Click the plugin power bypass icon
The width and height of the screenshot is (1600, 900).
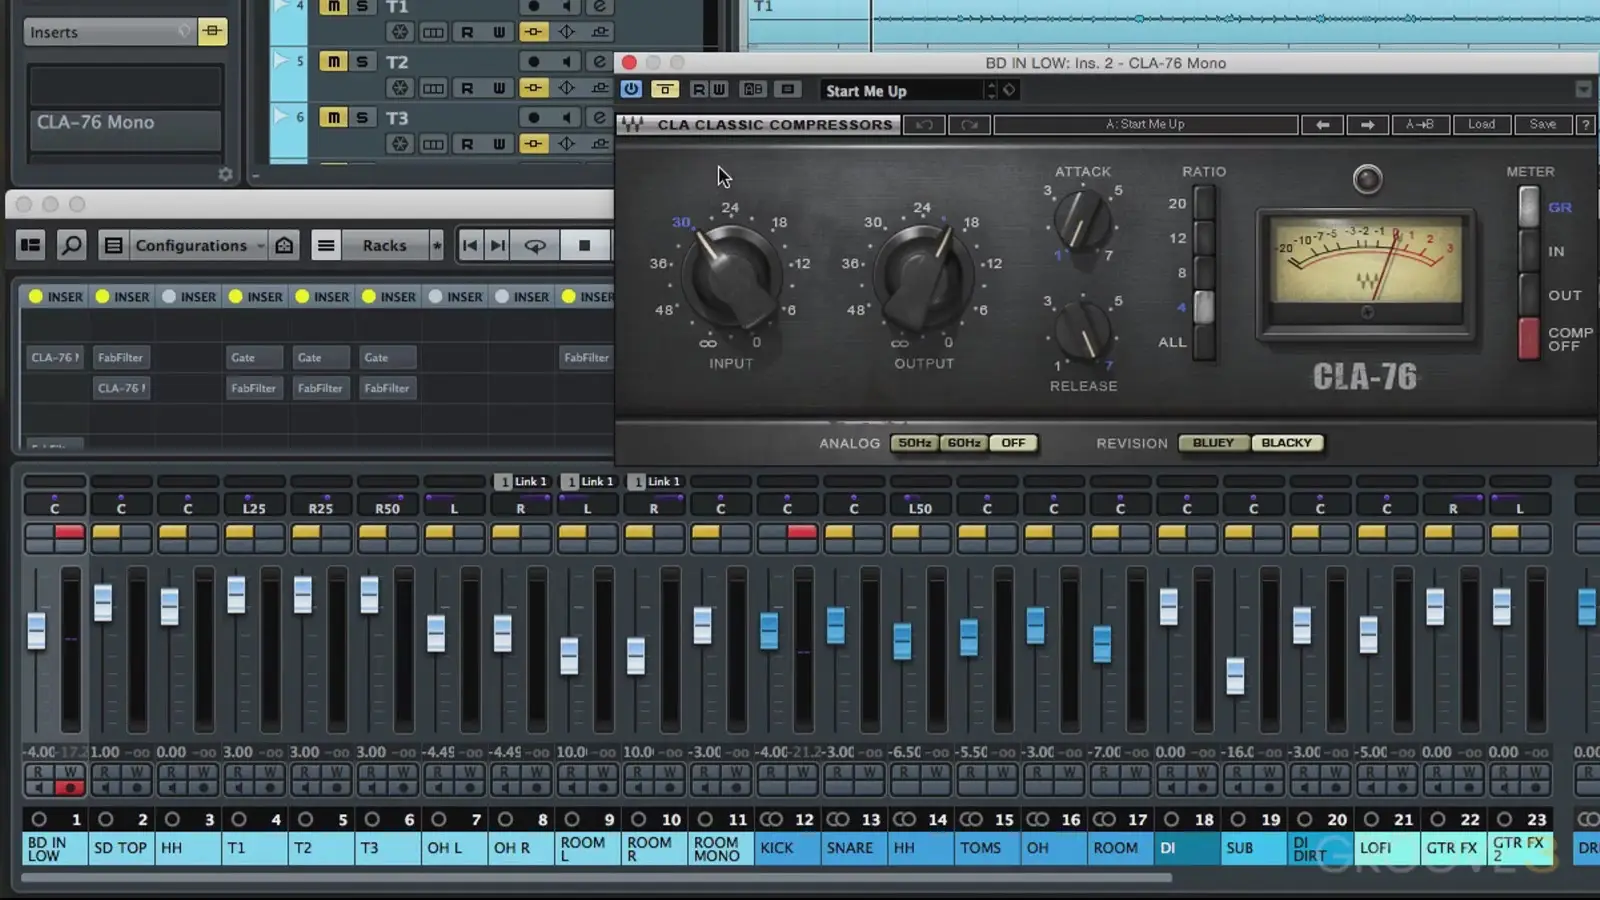click(x=631, y=89)
